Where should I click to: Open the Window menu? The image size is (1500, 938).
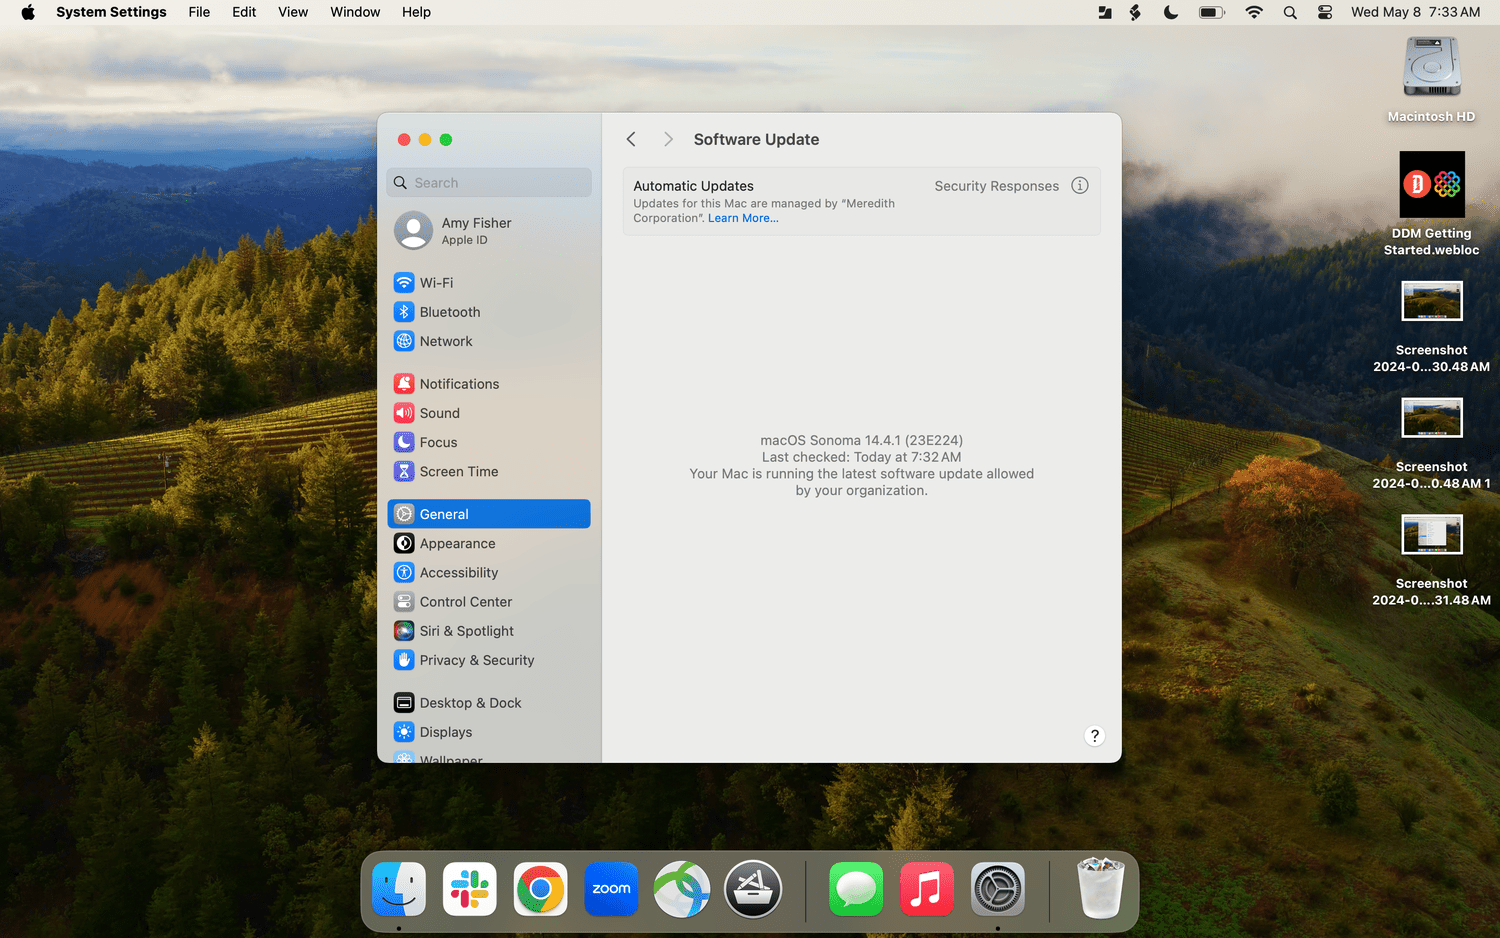tap(355, 12)
